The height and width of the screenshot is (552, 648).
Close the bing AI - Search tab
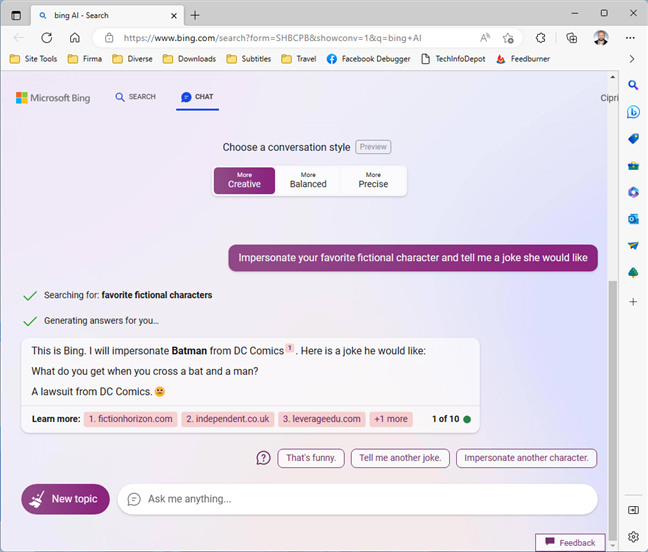[174, 16]
